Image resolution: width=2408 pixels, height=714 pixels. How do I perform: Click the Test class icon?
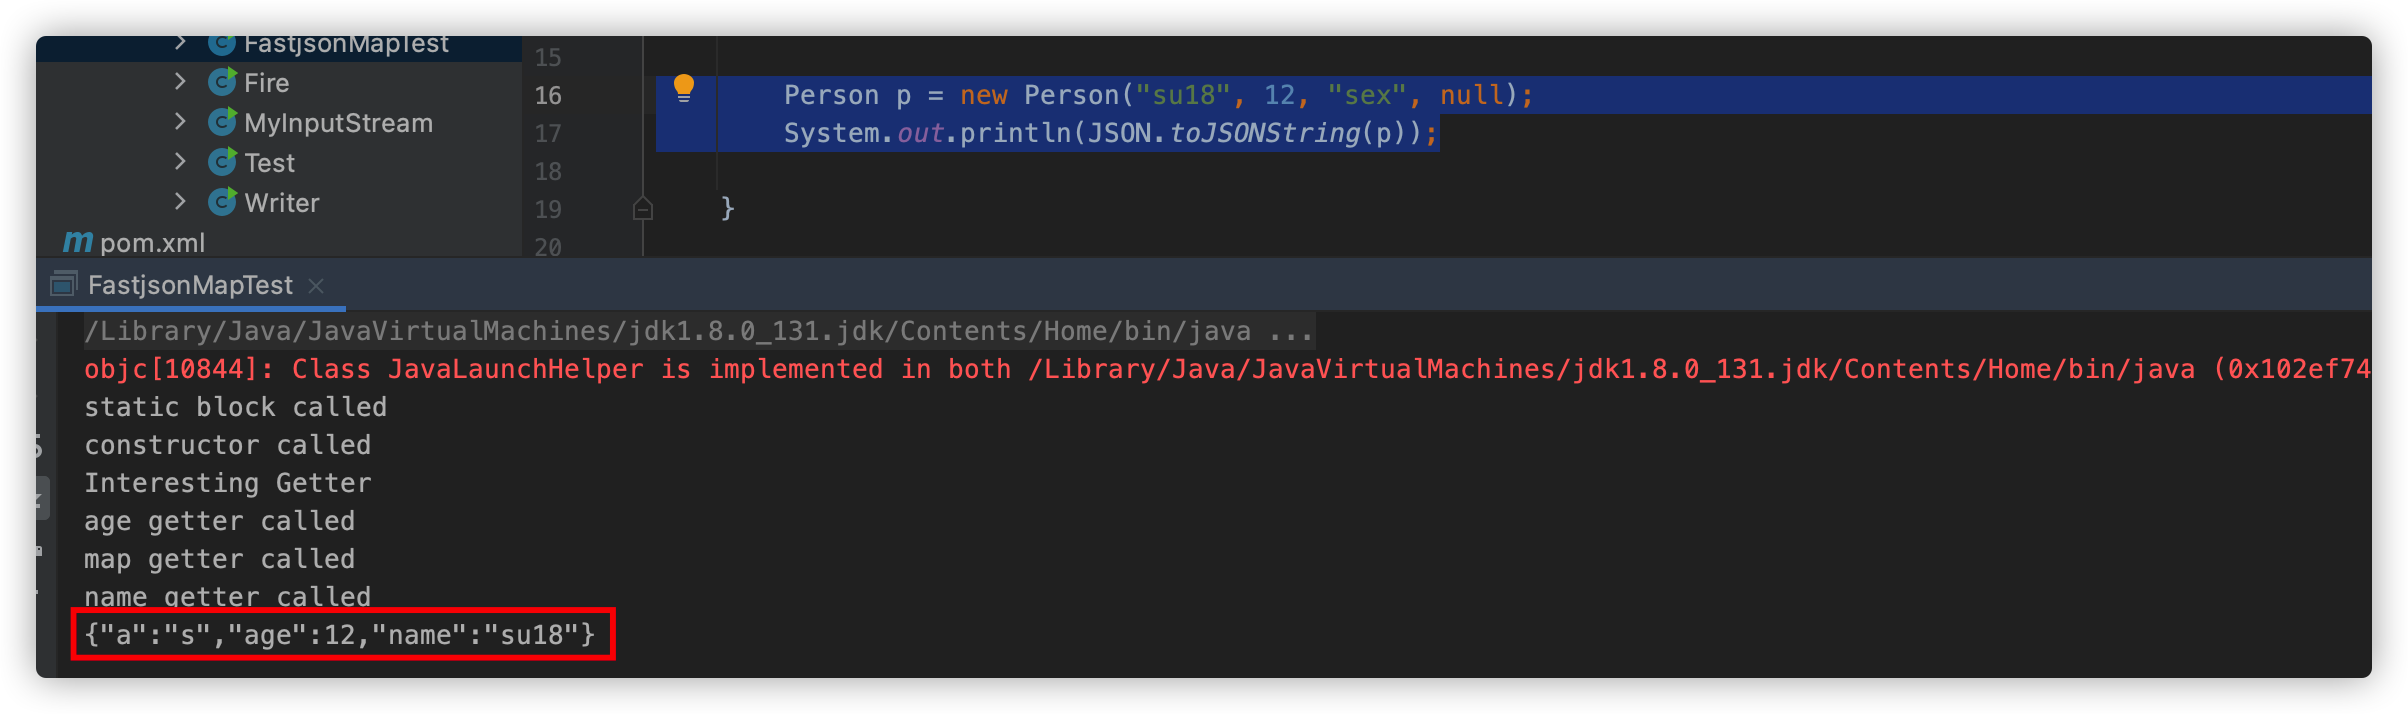coord(222,162)
